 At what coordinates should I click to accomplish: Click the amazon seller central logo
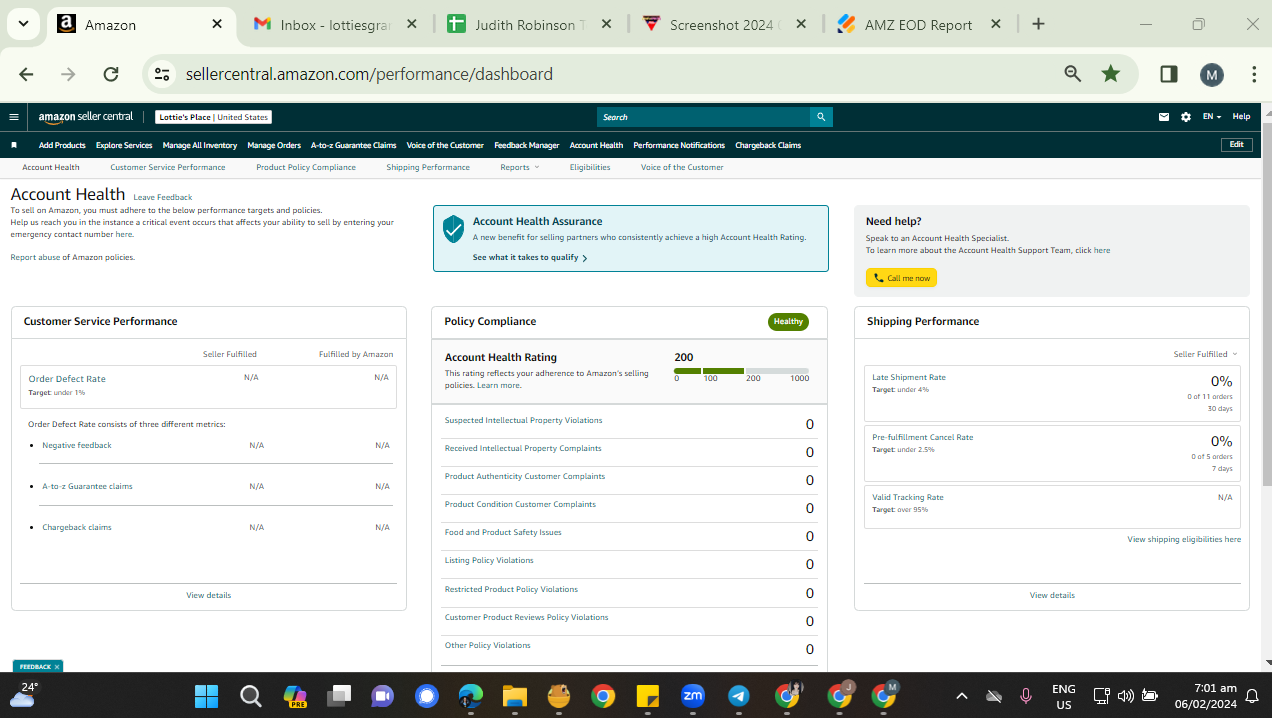[x=86, y=117]
